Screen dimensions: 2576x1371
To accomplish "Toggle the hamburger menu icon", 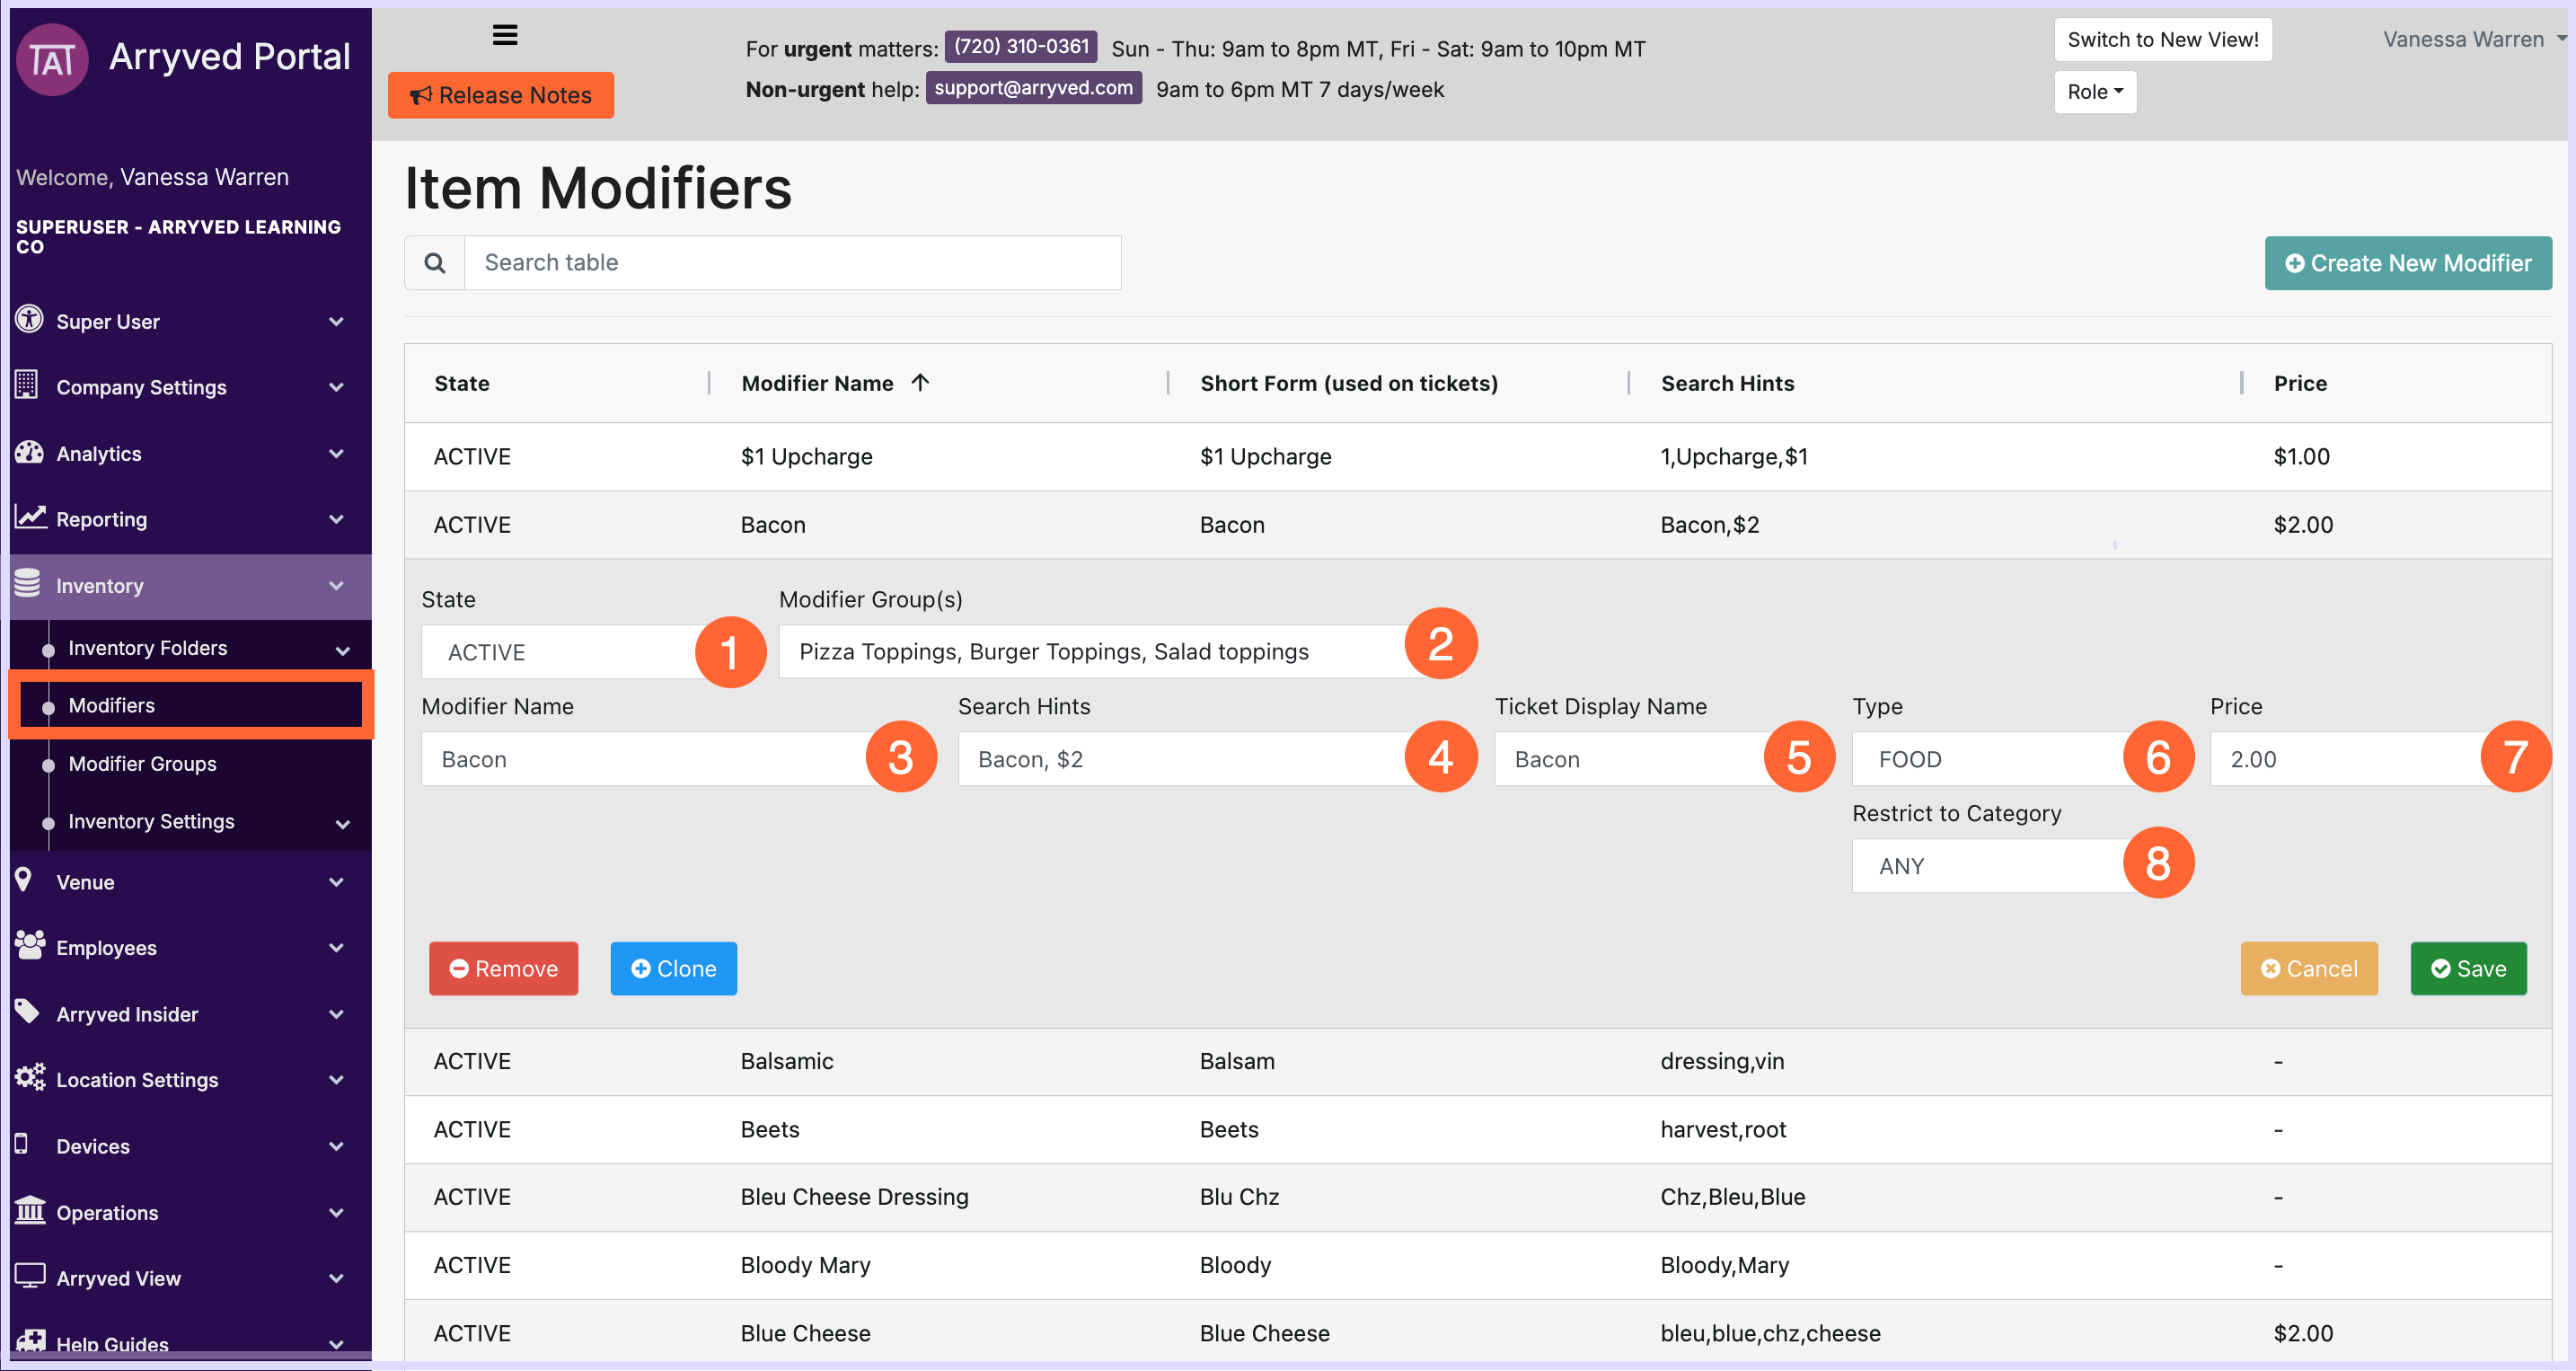I will pos(505,36).
